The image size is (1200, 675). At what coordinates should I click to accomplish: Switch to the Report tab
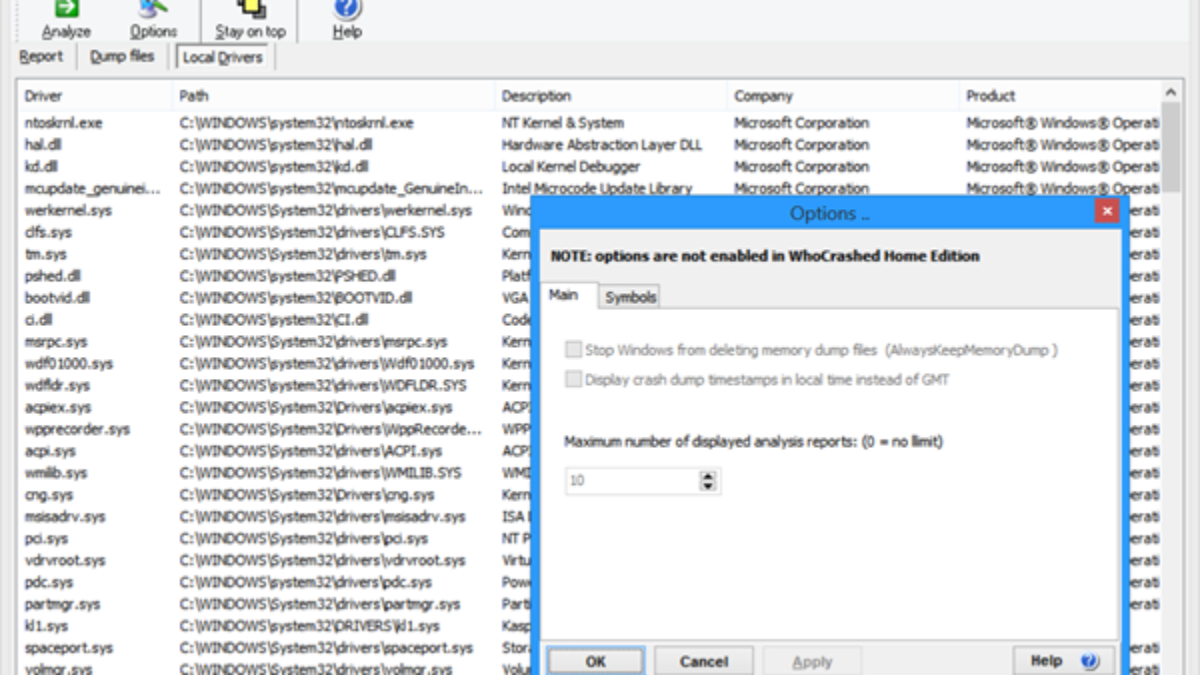(x=41, y=57)
